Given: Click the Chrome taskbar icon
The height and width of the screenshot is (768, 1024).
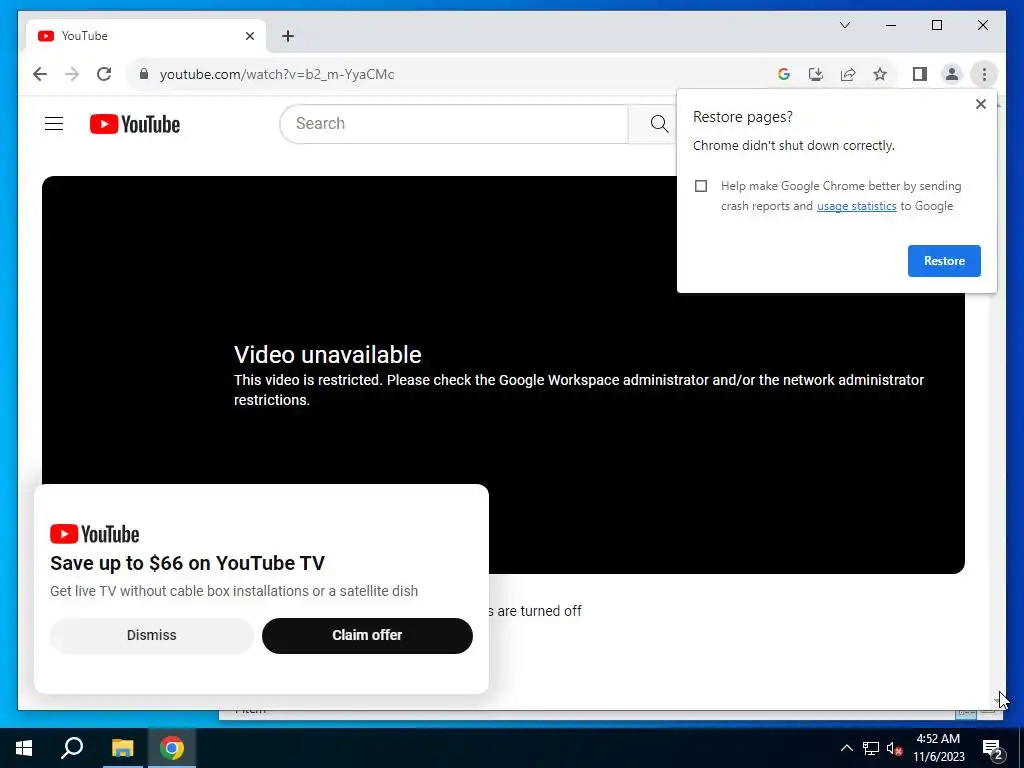Looking at the screenshot, I should (172, 748).
